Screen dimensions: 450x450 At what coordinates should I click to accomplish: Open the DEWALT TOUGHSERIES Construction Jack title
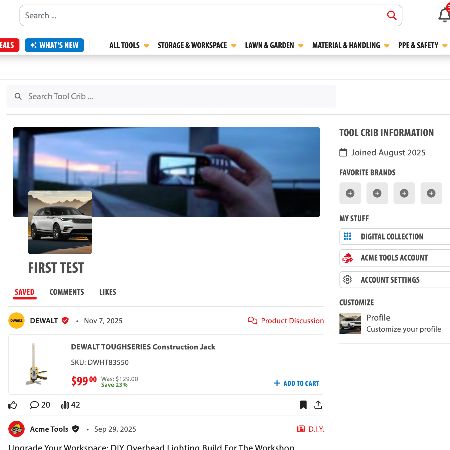(143, 347)
